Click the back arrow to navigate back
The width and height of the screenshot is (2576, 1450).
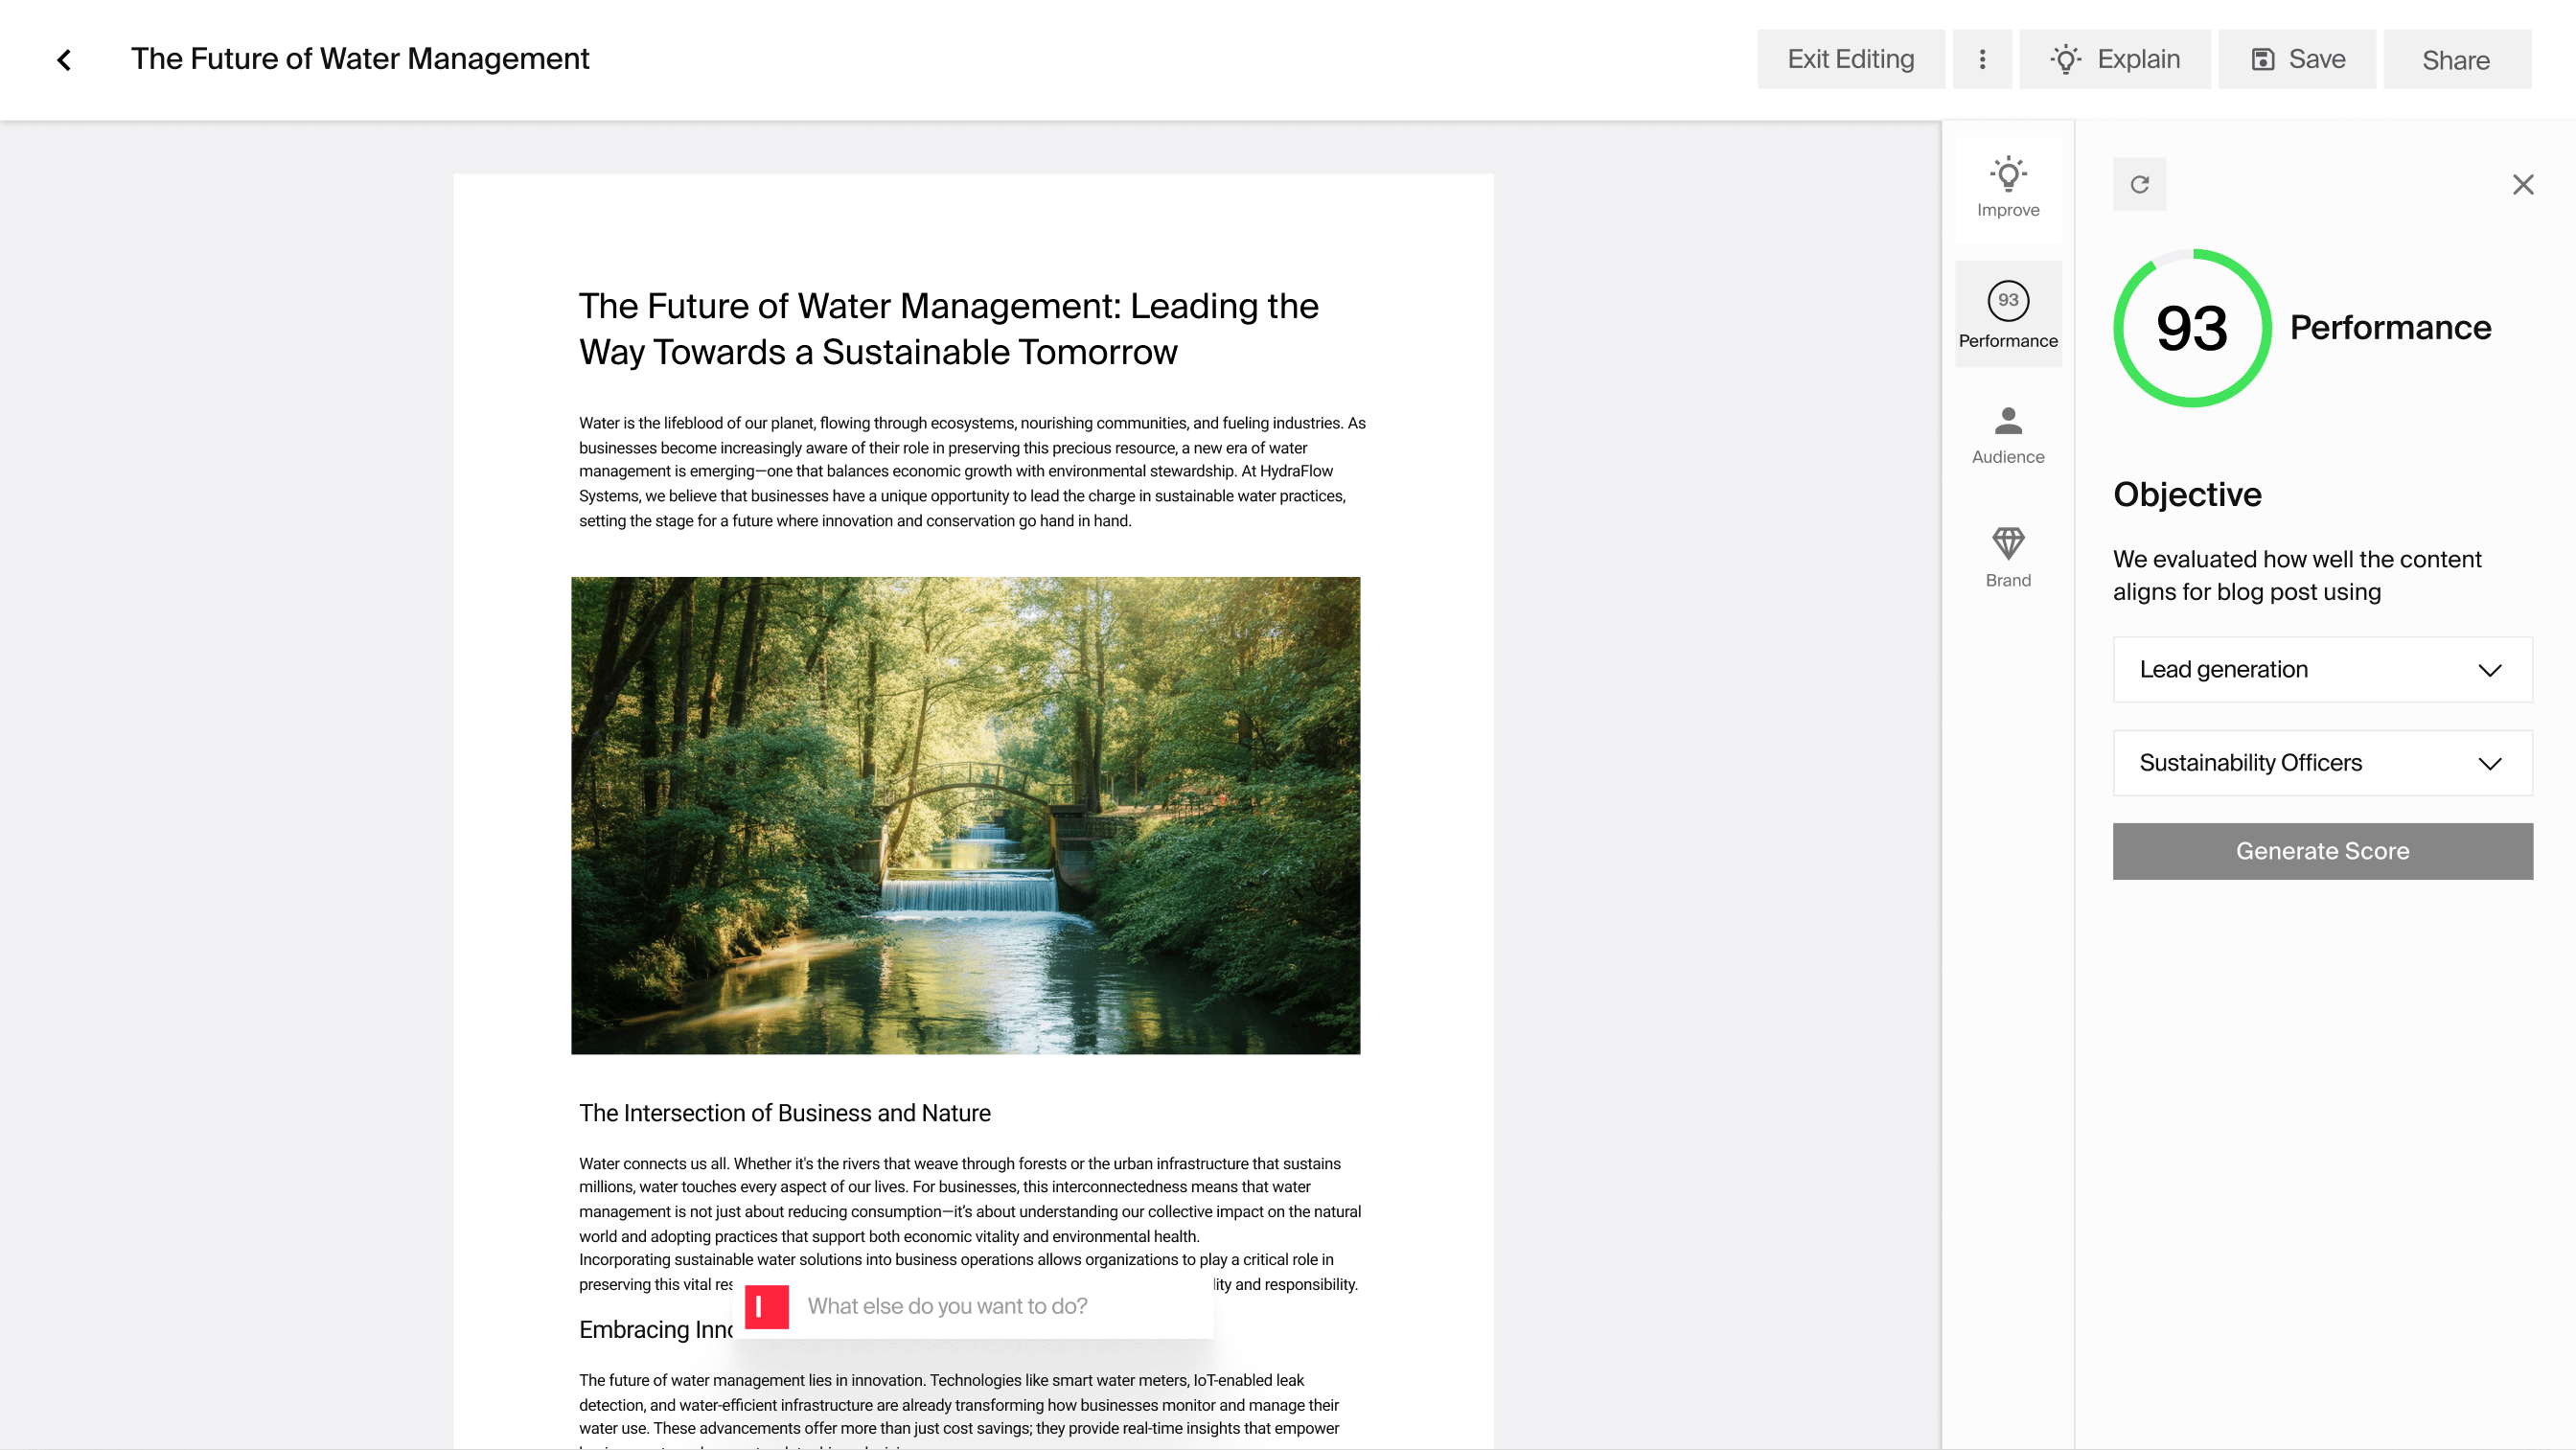click(60, 60)
